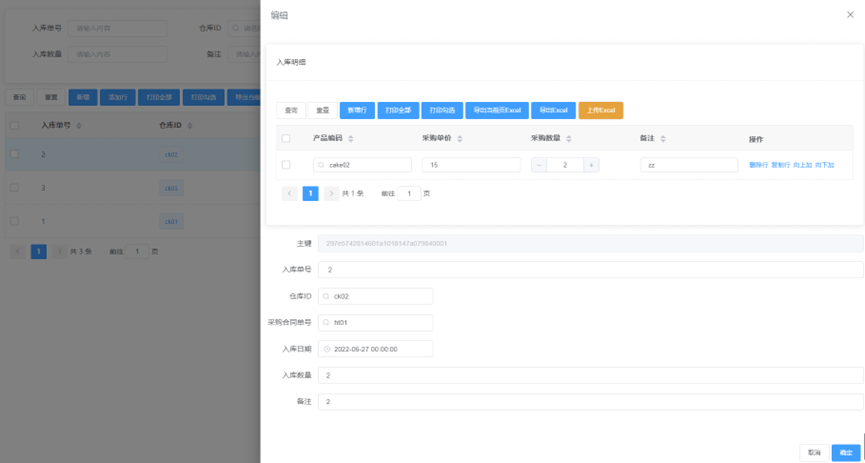The height and width of the screenshot is (463, 865).
Task: Sort background list by 仓库ID
Action: tap(190, 126)
